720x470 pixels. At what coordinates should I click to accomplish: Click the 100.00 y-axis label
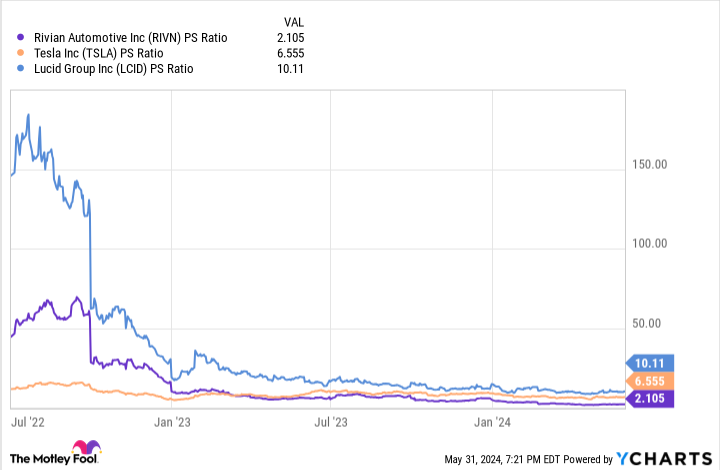[x=649, y=243]
